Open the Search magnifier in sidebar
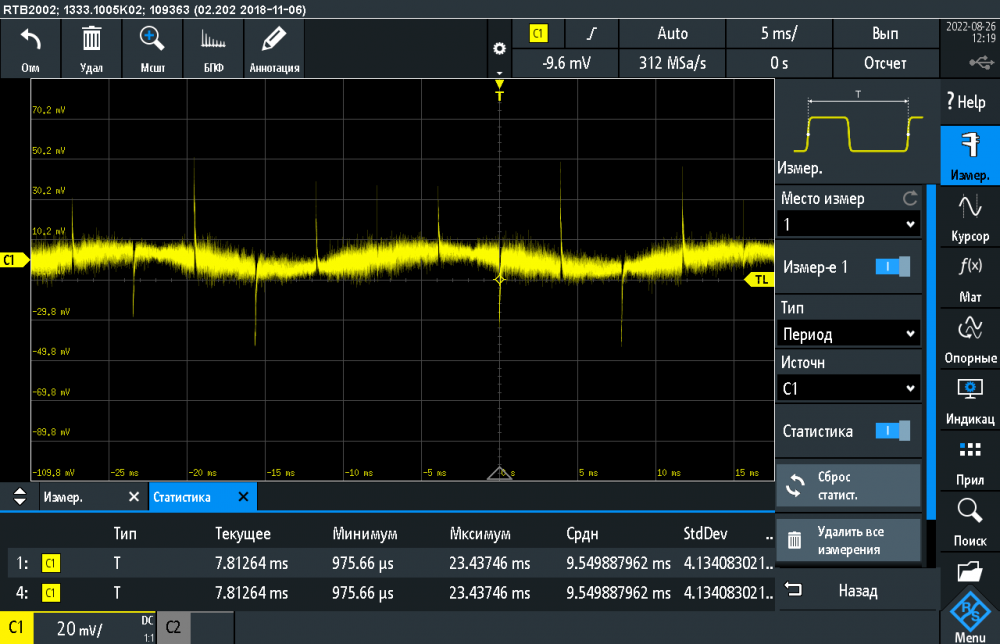Viewport: 1000px width, 644px height. point(970,520)
